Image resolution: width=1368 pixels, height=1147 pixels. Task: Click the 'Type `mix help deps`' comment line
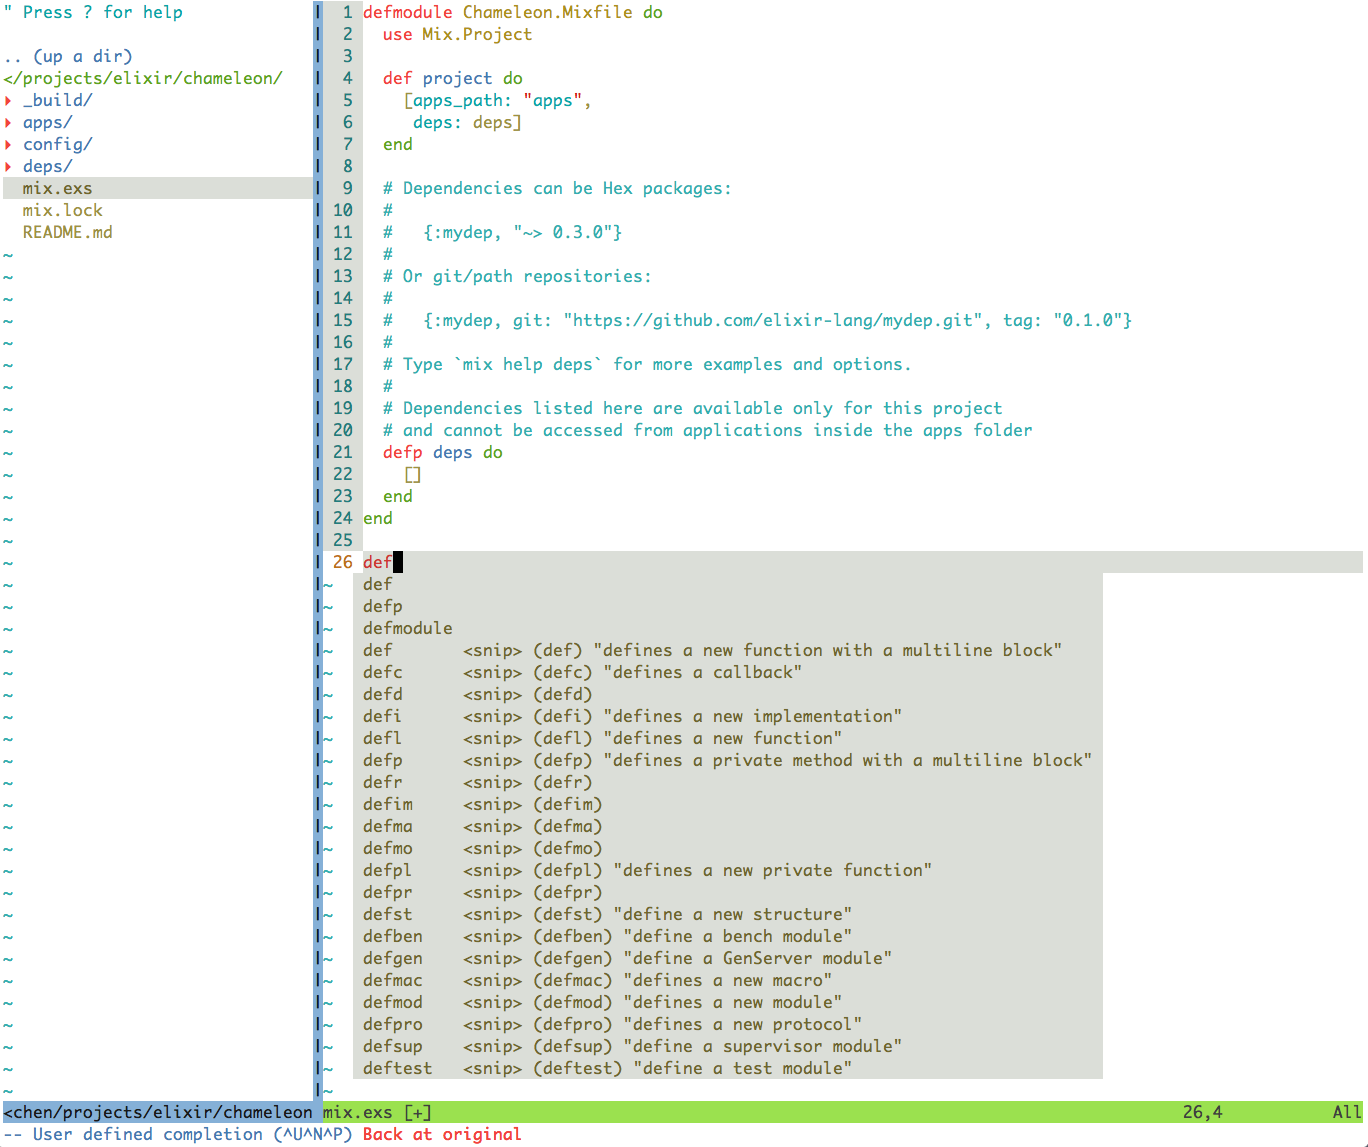point(648,364)
